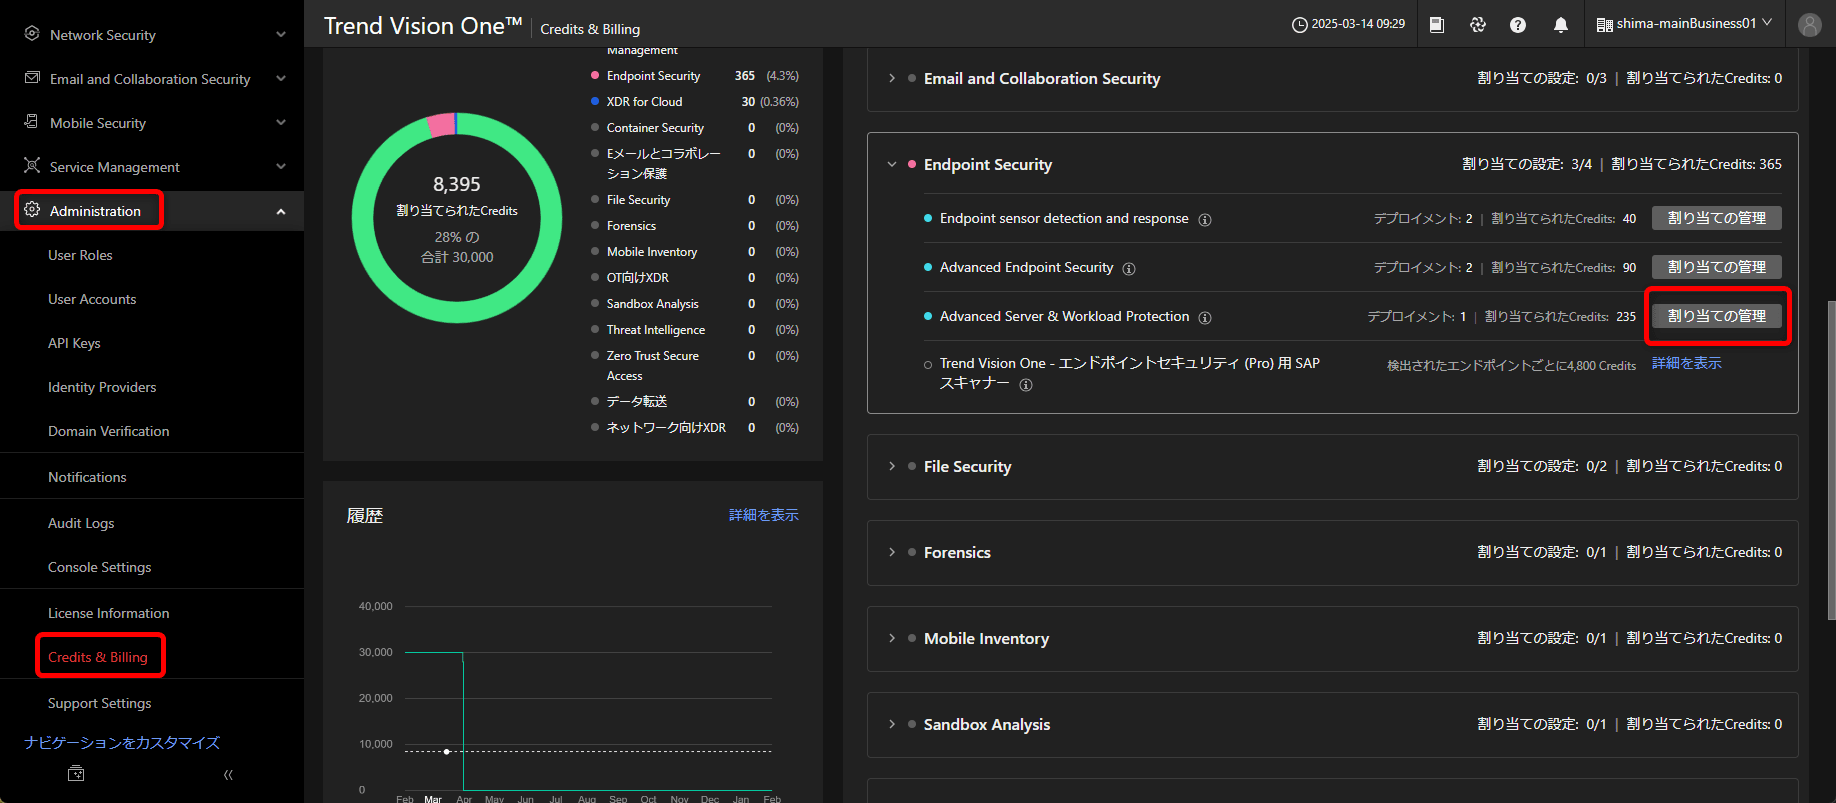
Task: Expand the Mobile Inventory credits panel
Action: [x=892, y=638]
